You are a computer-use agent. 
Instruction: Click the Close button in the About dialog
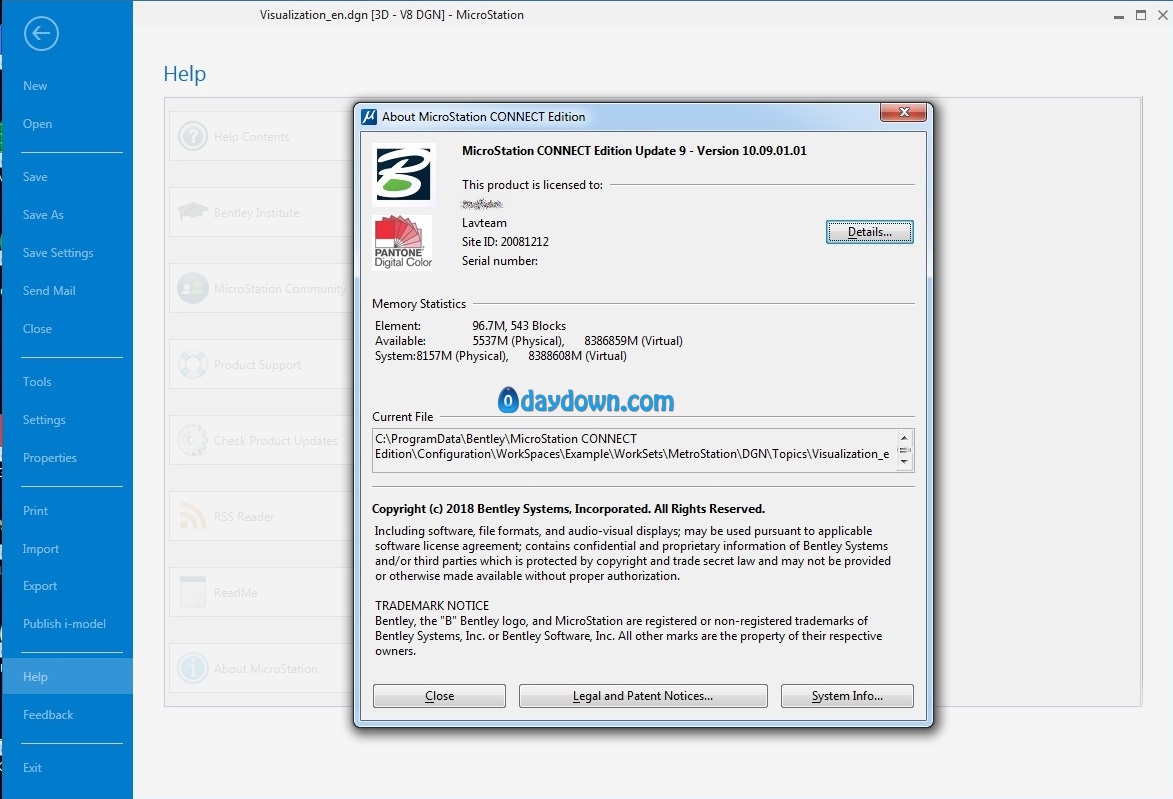pos(439,696)
